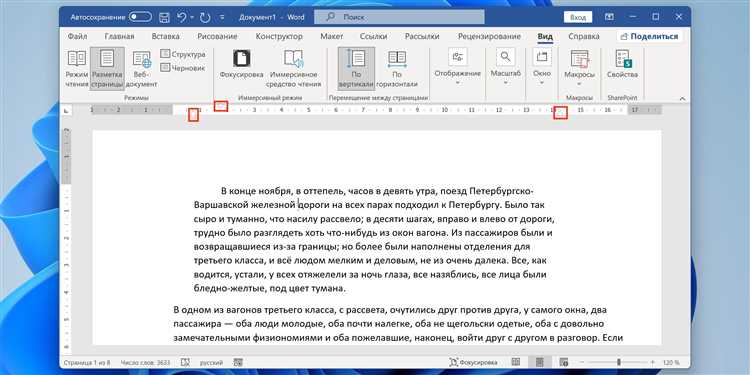Click the Поиск search box
This screenshot has height=375, width=750.
point(399,17)
